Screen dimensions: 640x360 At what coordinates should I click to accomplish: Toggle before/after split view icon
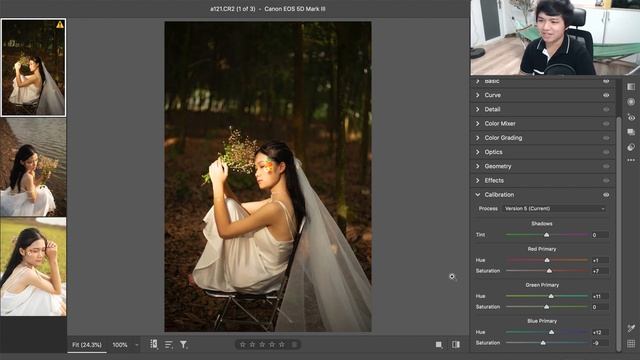click(x=456, y=344)
